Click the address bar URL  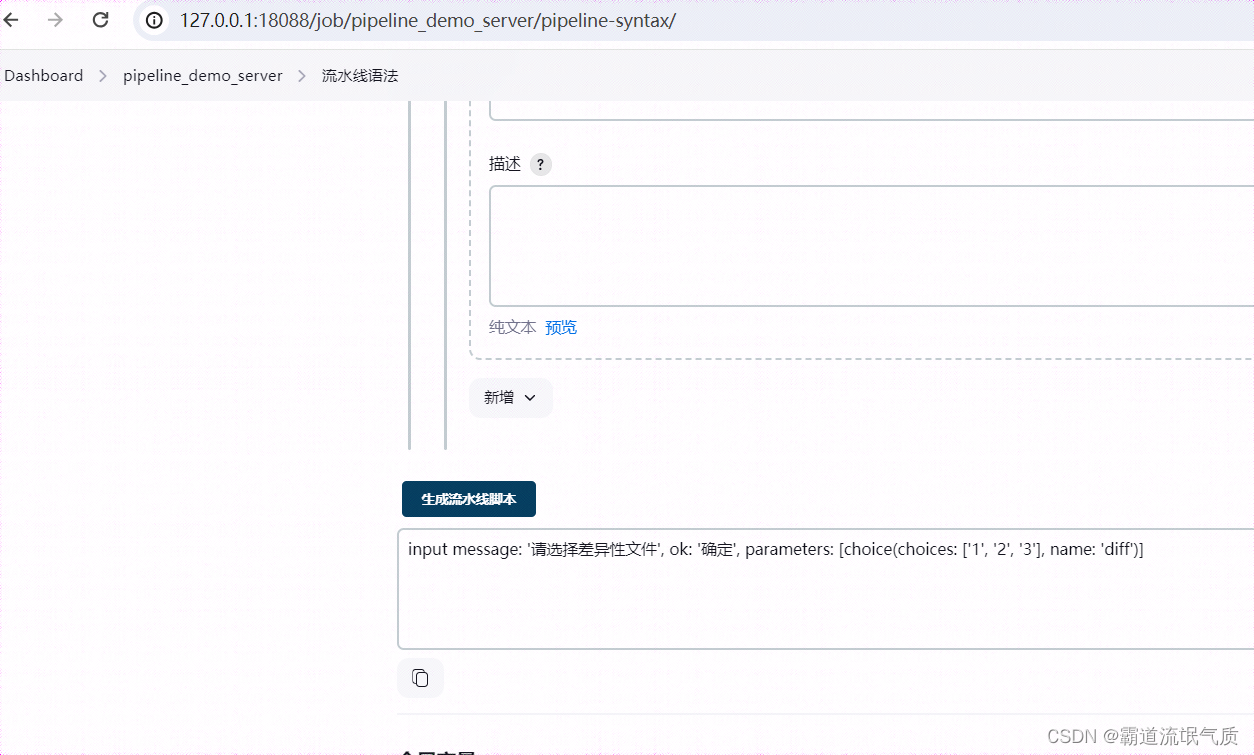pyautogui.click(x=428, y=20)
